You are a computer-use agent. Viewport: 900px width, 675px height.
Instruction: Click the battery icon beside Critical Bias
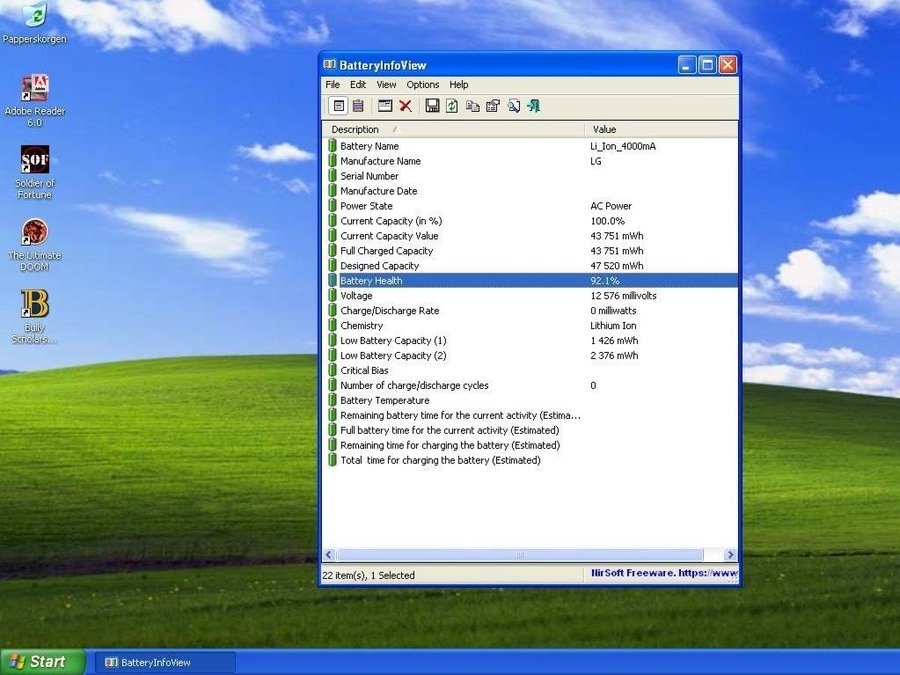[332, 370]
